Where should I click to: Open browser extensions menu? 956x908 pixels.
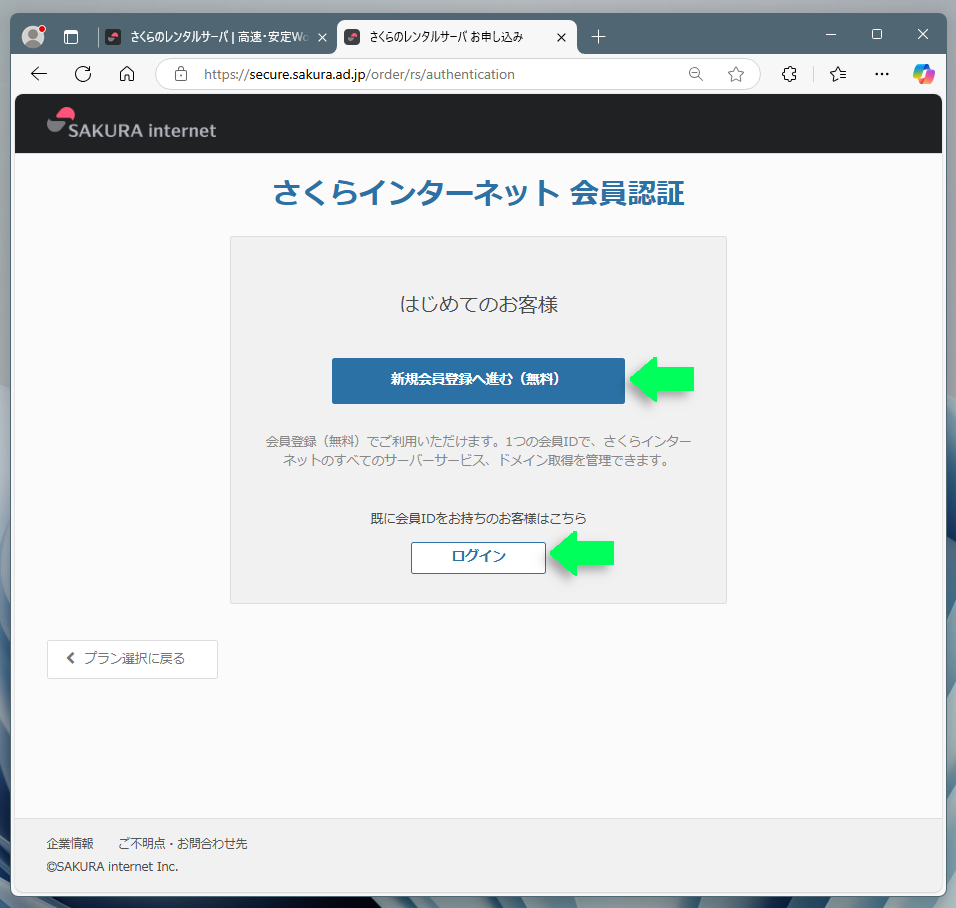(789, 74)
